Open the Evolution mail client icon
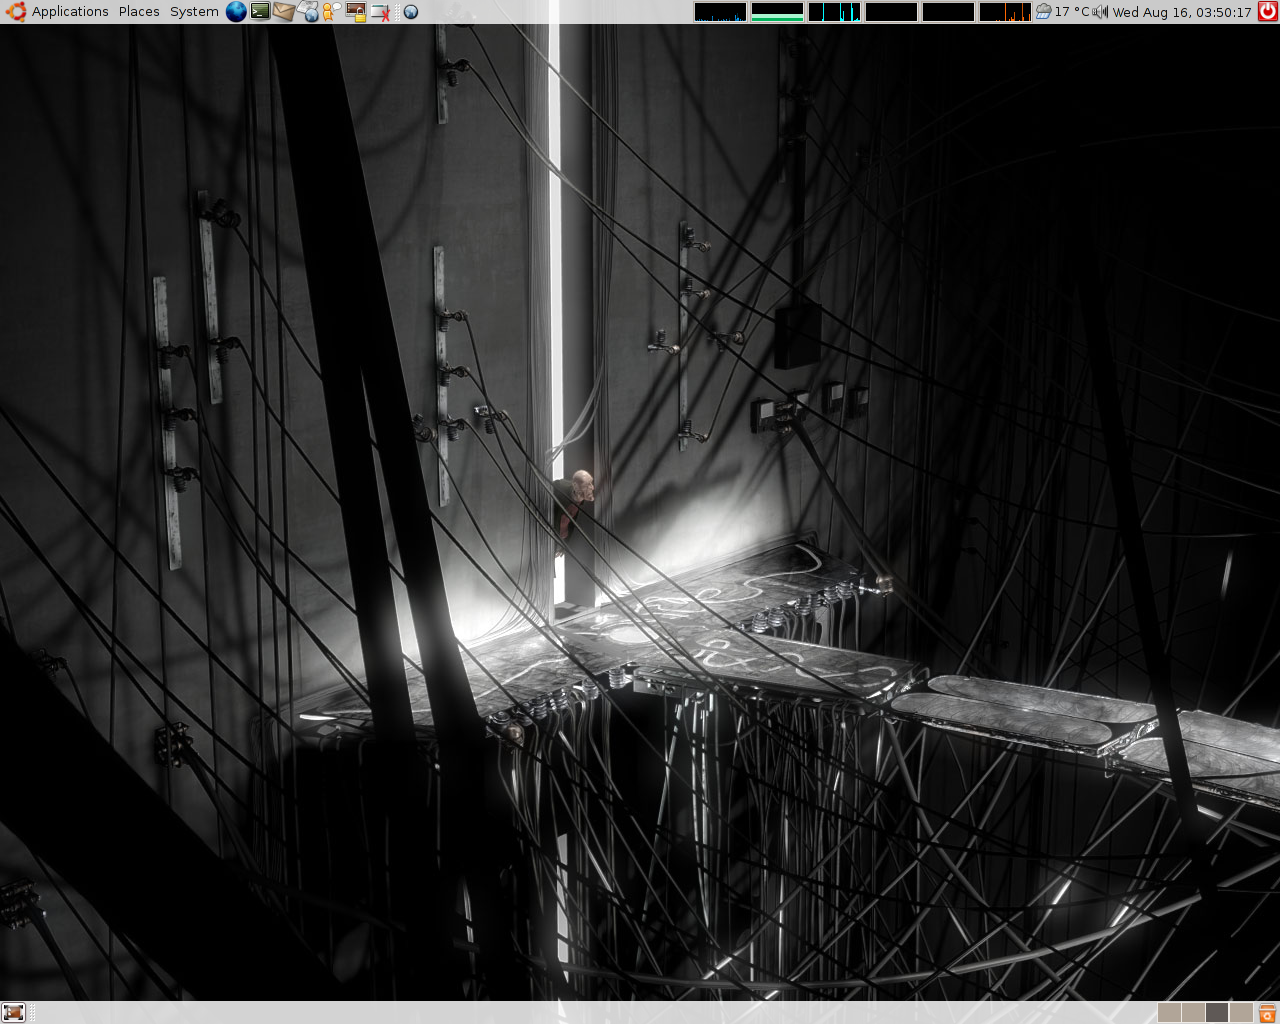The width and height of the screenshot is (1280, 1024). click(x=283, y=11)
